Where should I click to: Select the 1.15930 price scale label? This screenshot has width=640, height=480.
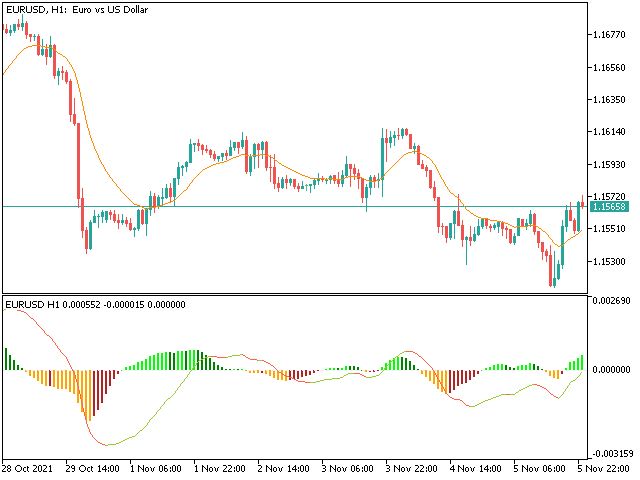click(x=609, y=164)
